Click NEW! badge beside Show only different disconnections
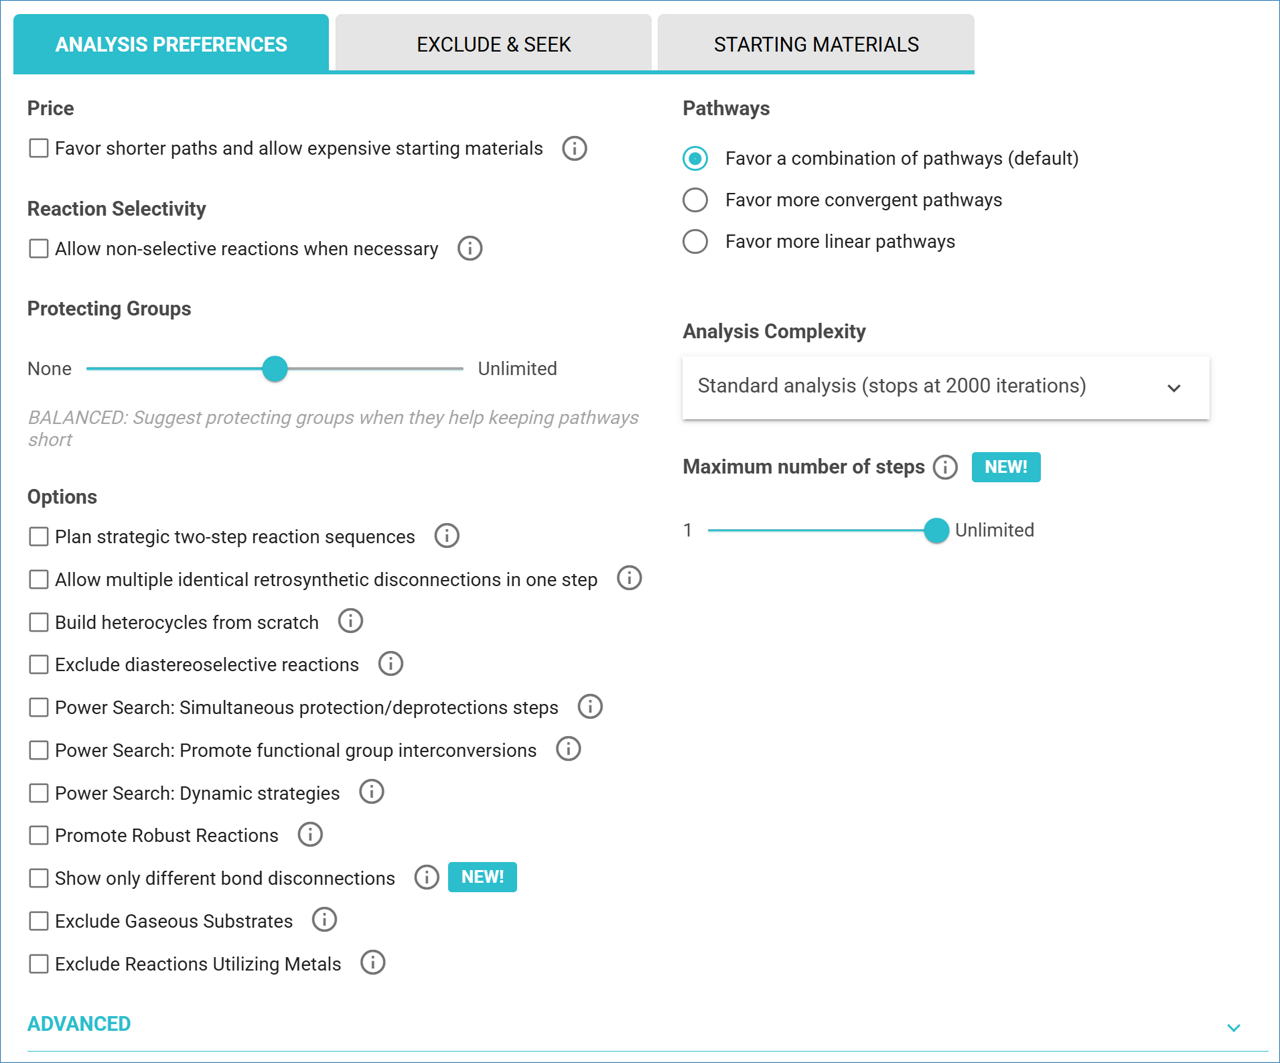The height and width of the screenshot is (1063, 1280). point(482,877)
